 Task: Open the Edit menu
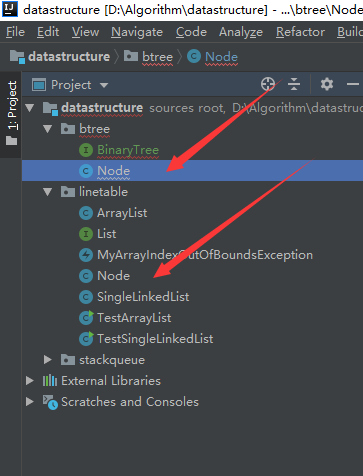pyautogui.click(x=48, y=32)
